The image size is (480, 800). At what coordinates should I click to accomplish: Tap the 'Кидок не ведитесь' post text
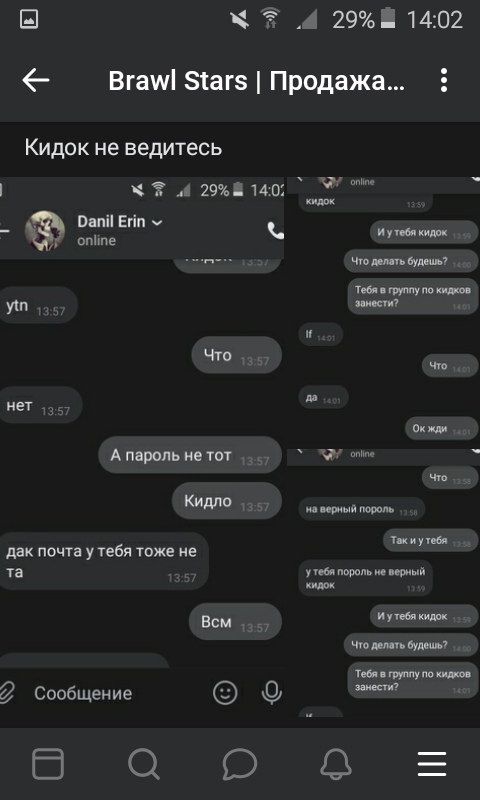(x=123, y=148)
